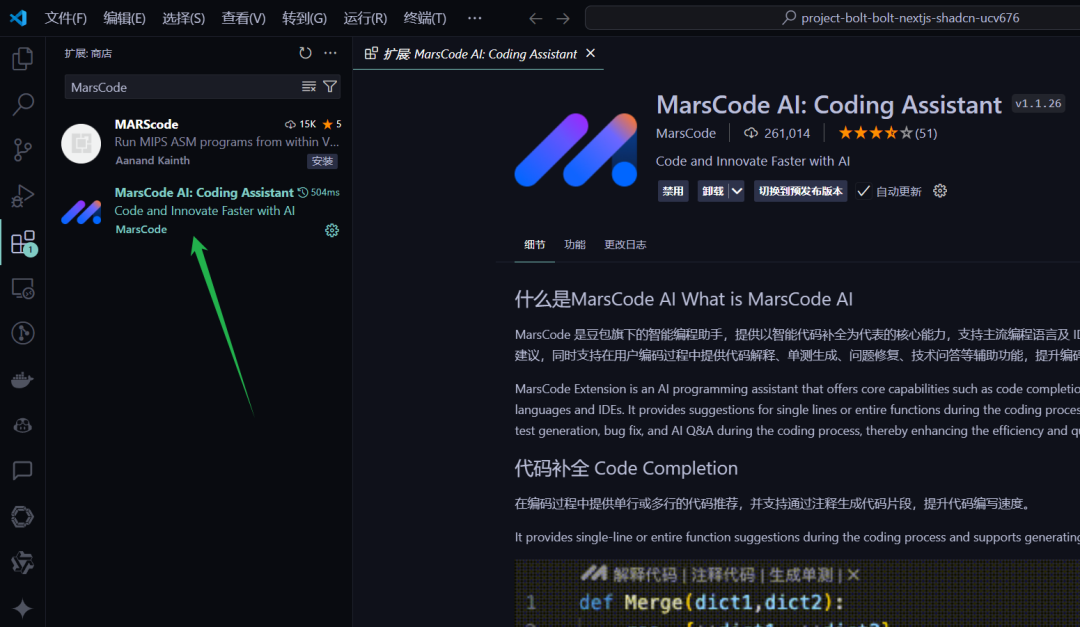Open the robot face icon view
This screenshot has height=627, width=1080.
tap(23, 425)
